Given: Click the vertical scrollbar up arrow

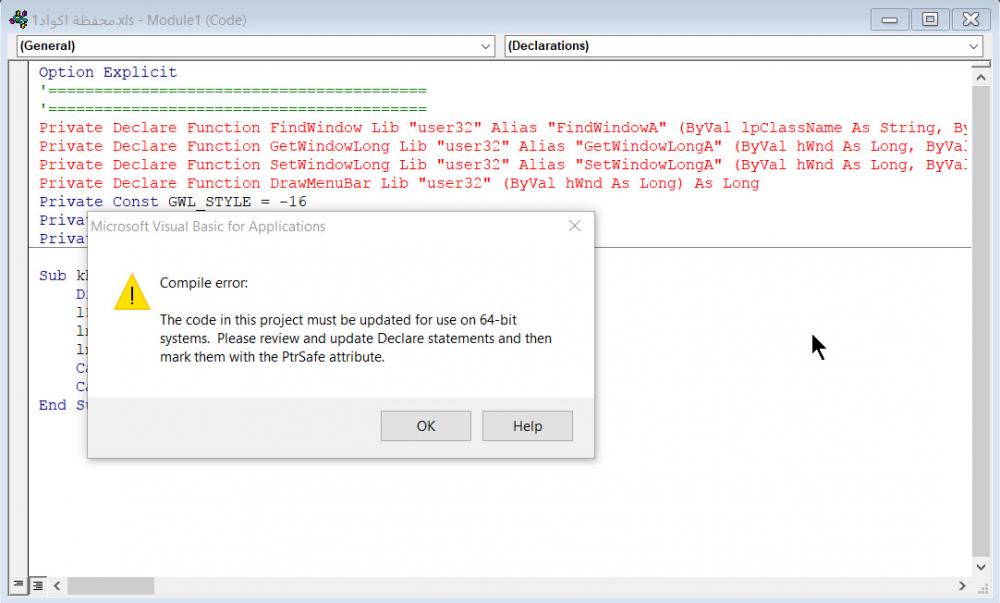Looking at the screenshot, I should (x=980, y=80).
